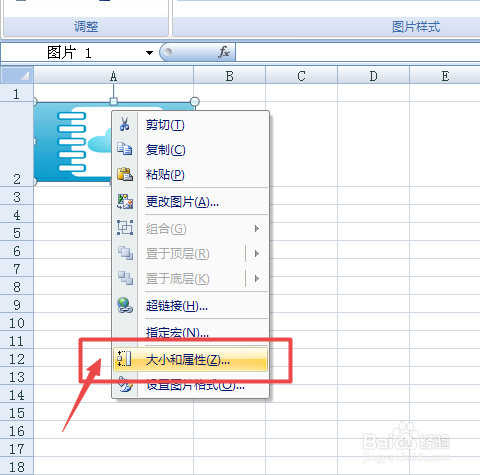The width and height of the screenshot is (480, 475).
Task: Click the 调整 ribbon group label
Action: 86,26
